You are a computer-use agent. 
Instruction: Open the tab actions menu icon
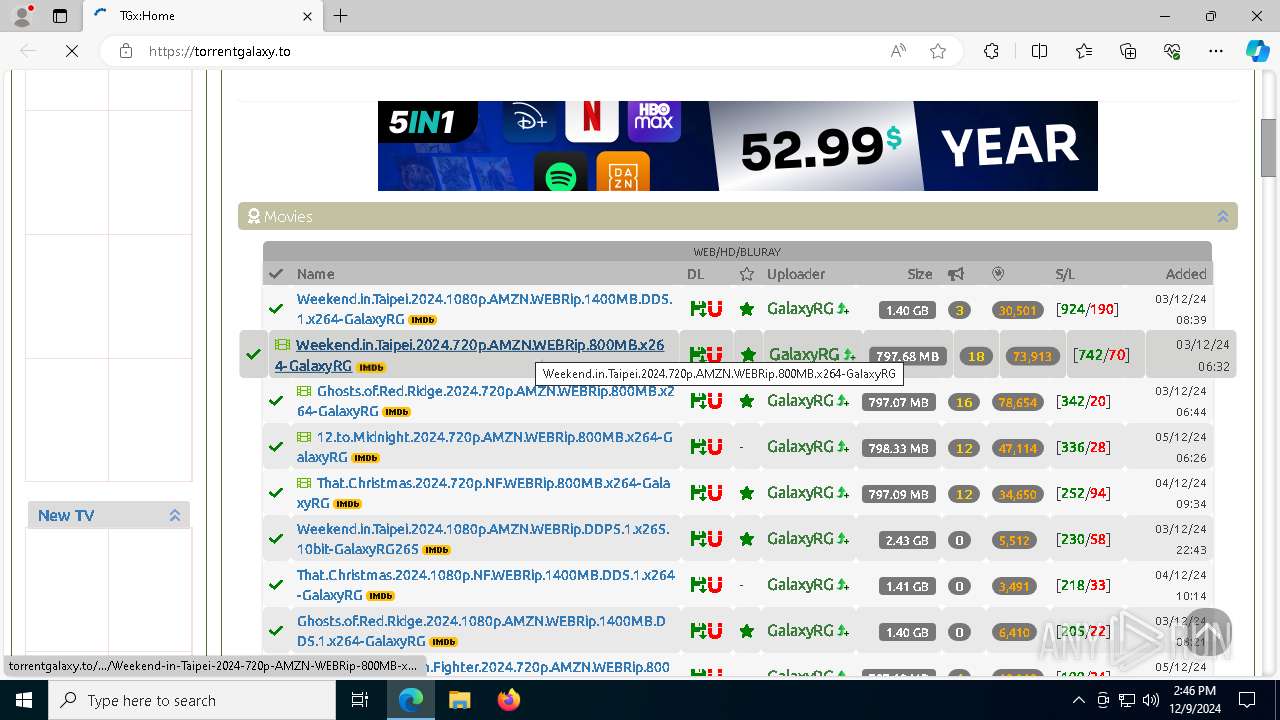coord(60,16)
